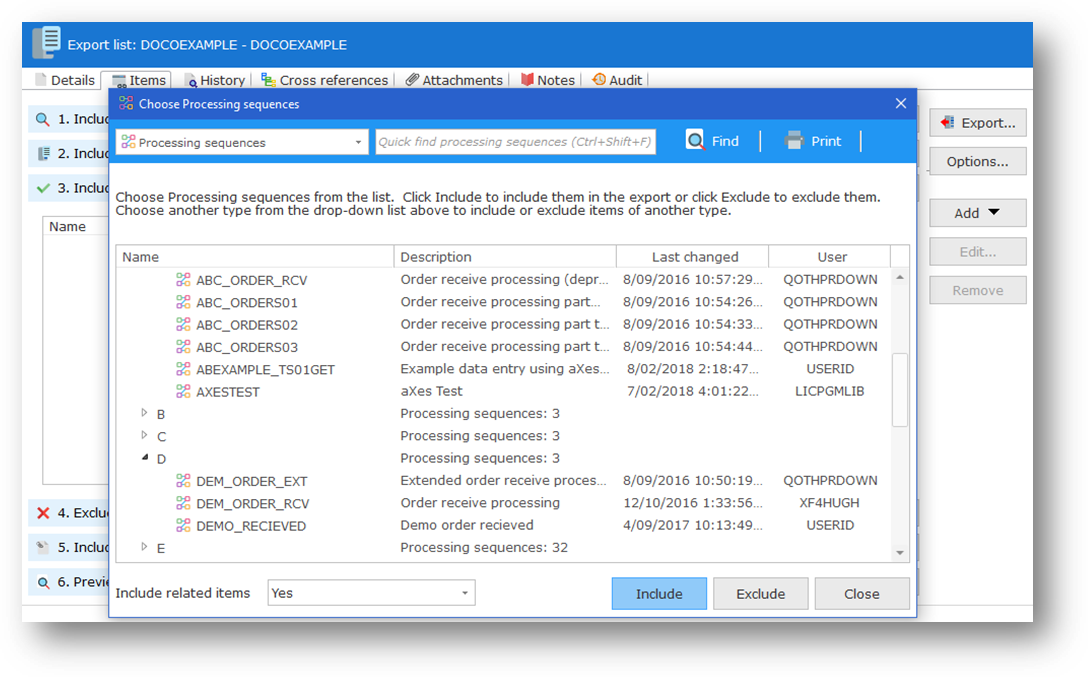Screen dimensions: 1088x677
Task: Sort by the Description column header
Action: 505,257
